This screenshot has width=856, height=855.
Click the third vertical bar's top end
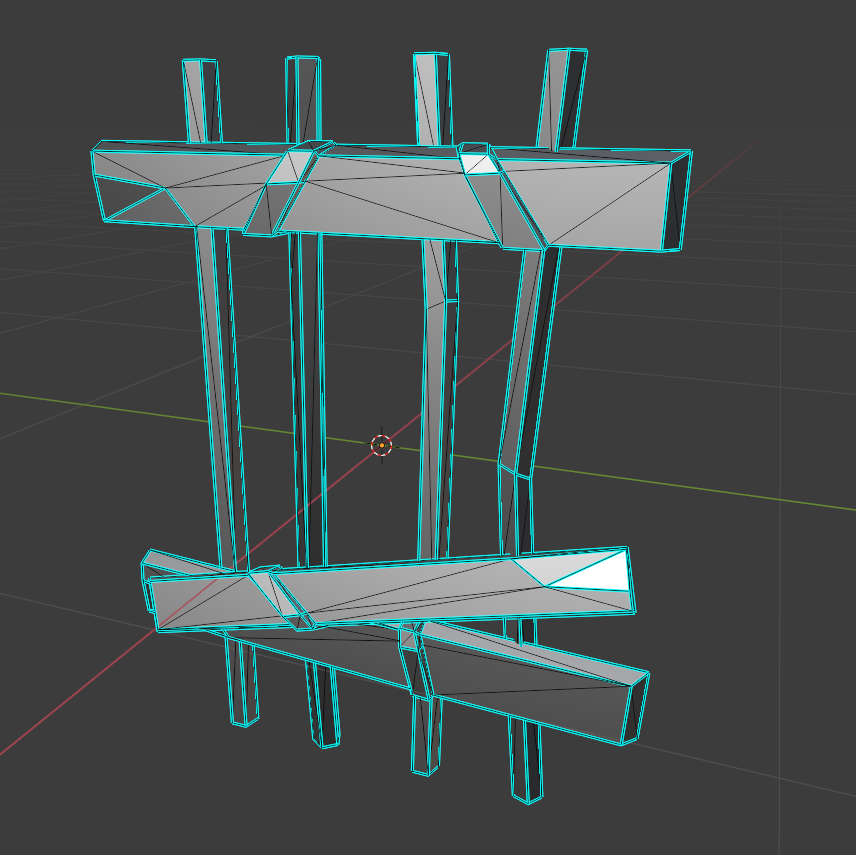pyautogui.click(x=433, y=99)
